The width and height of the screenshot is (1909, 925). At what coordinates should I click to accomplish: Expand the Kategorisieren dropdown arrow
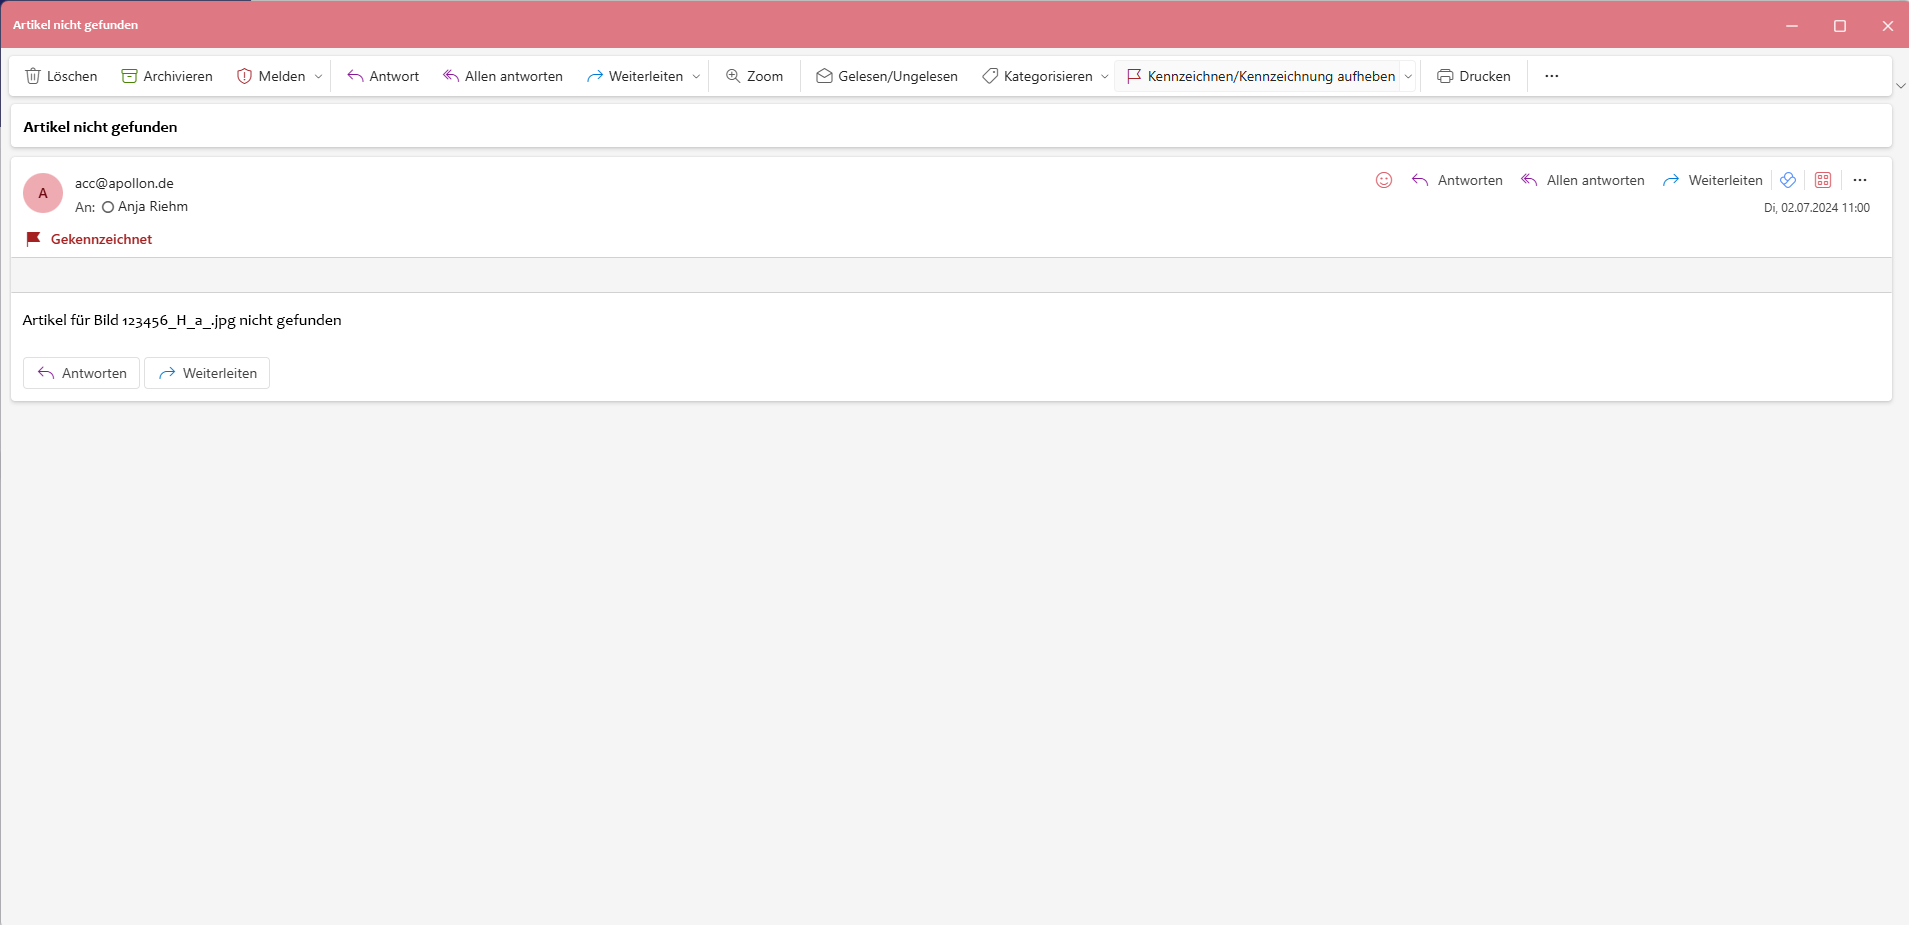pyautogui.click(x=1105, y=76)
